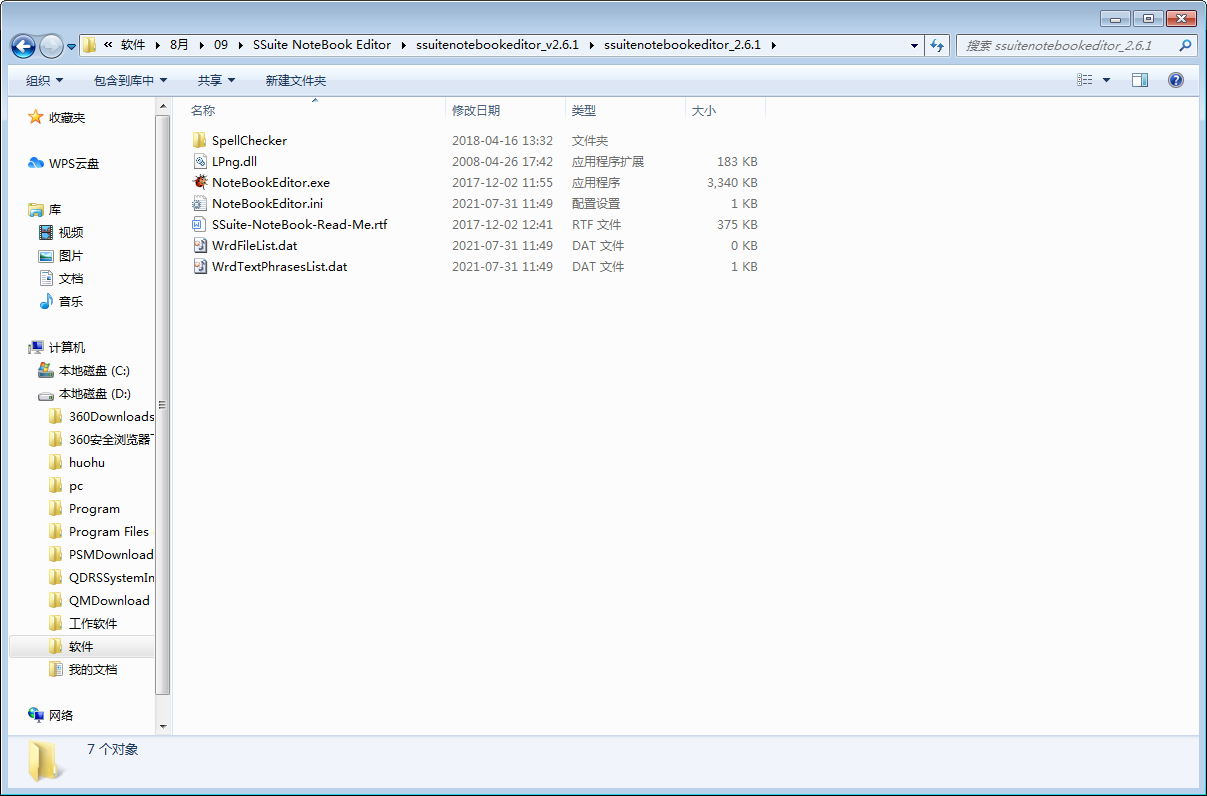Screen dimensions: 1207x796
Task: Select the WrdFileList.dat file
Action: 254,245
